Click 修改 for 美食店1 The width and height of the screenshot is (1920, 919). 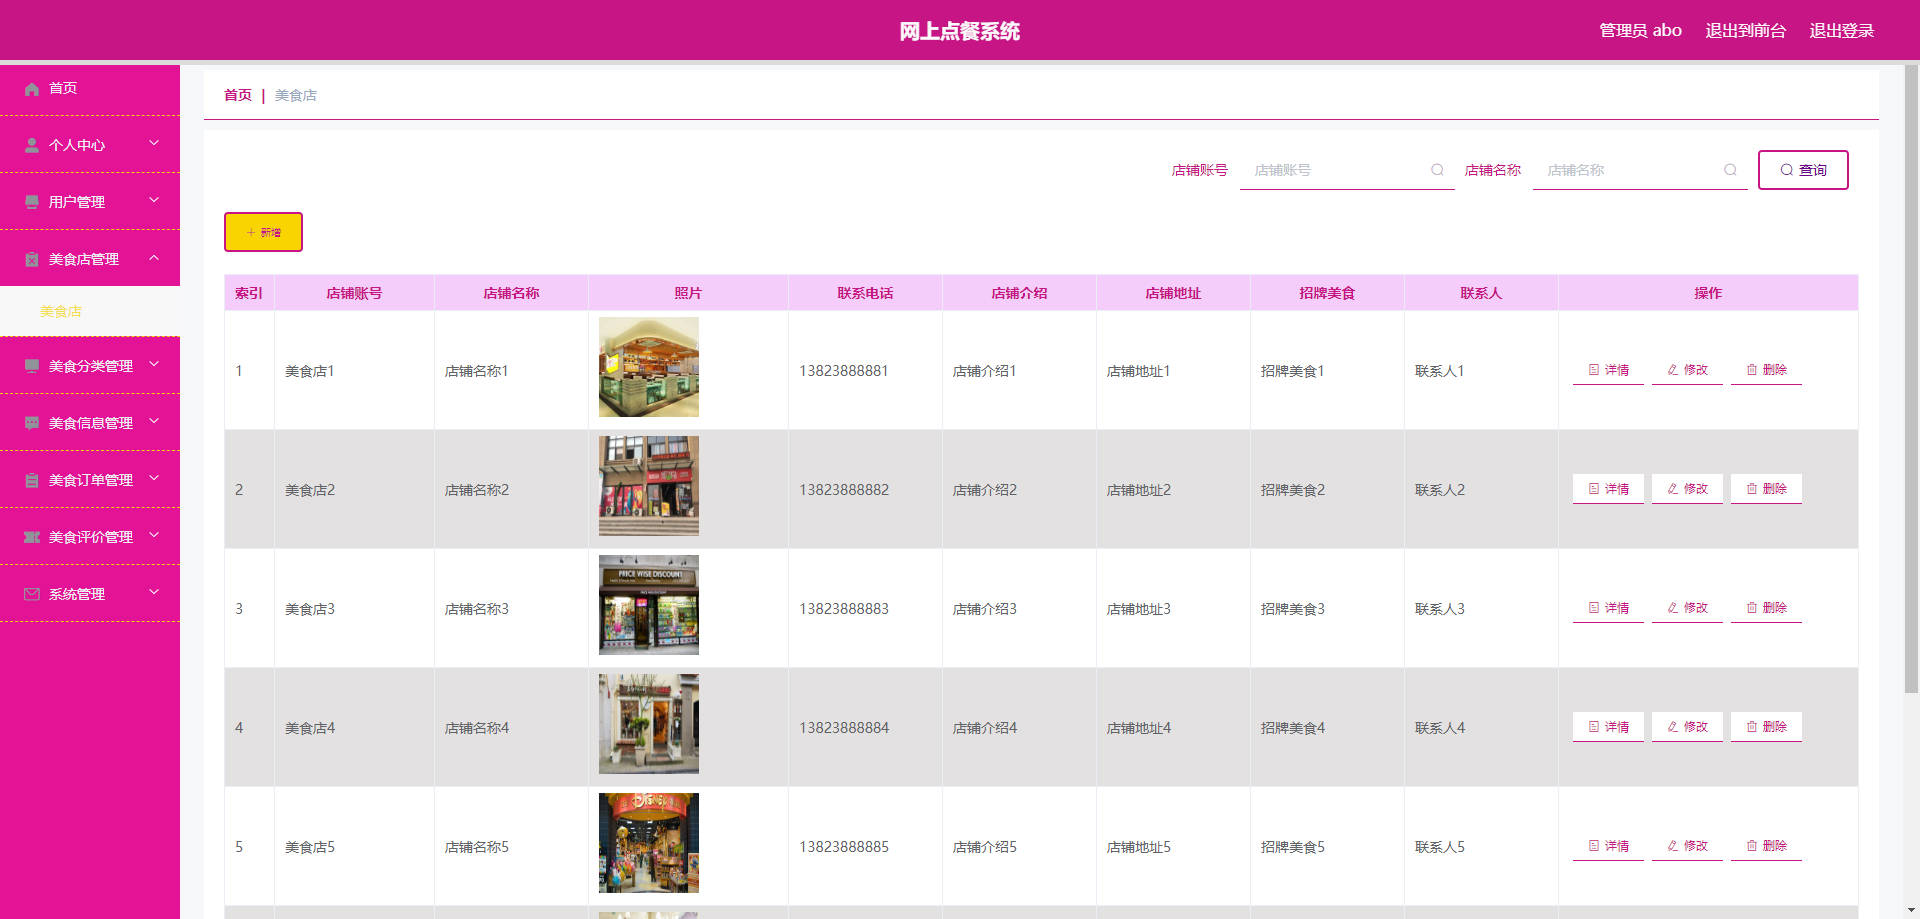click(x=1687, y=370)
